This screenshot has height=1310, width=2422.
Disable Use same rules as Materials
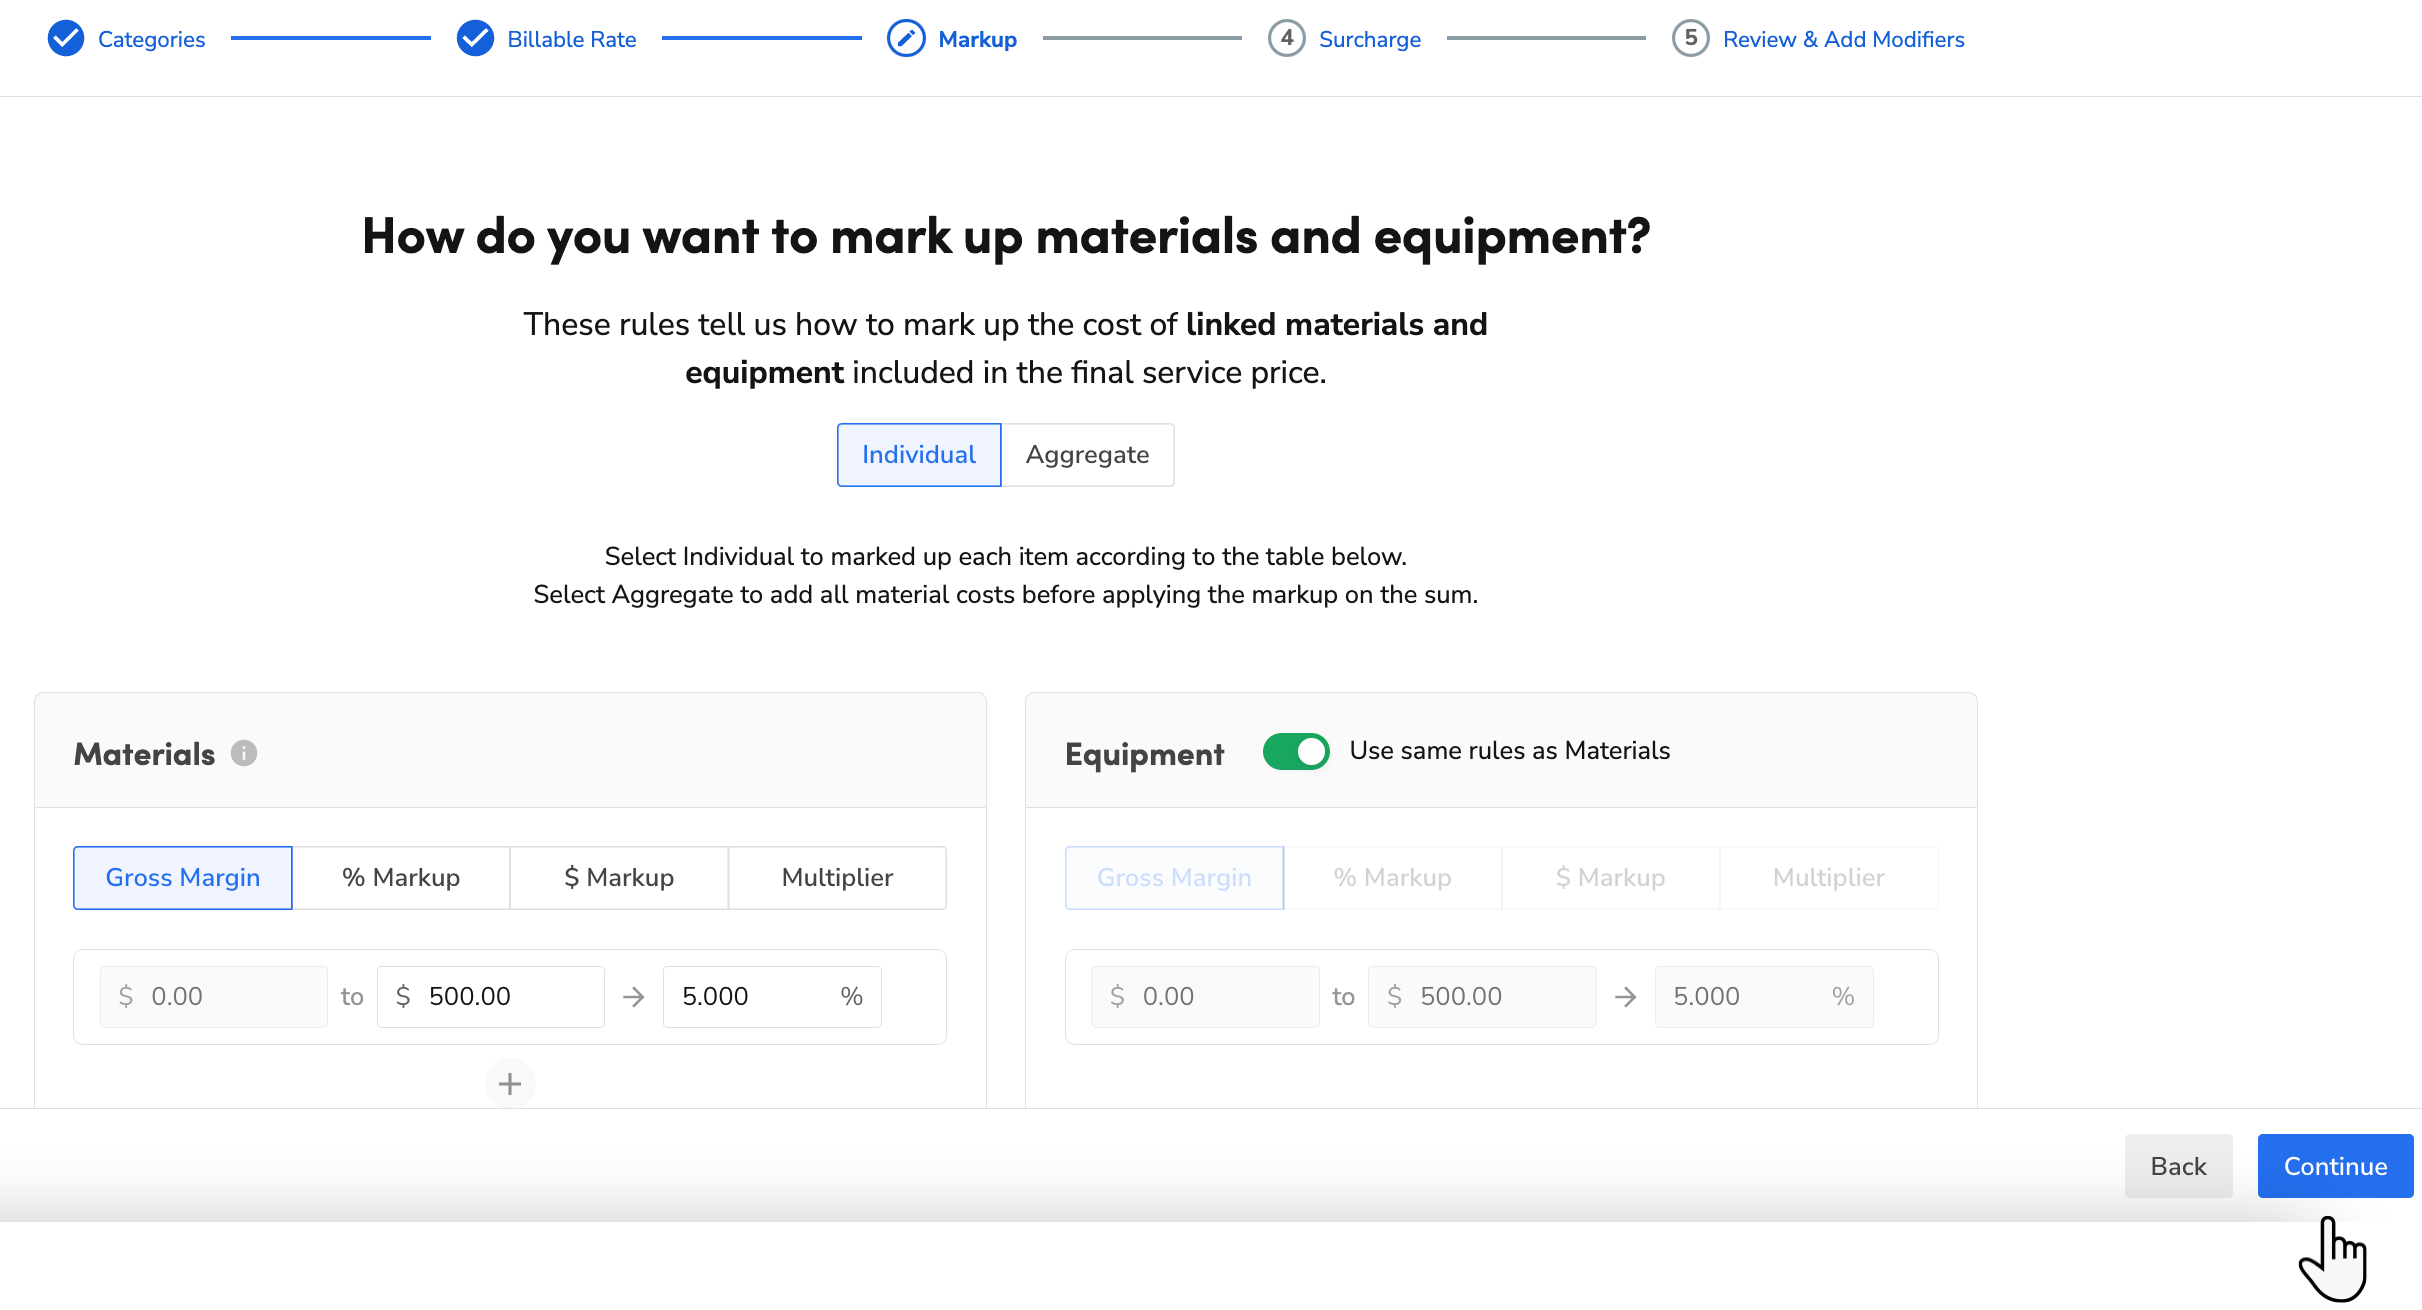click(x=1296, y=751)
